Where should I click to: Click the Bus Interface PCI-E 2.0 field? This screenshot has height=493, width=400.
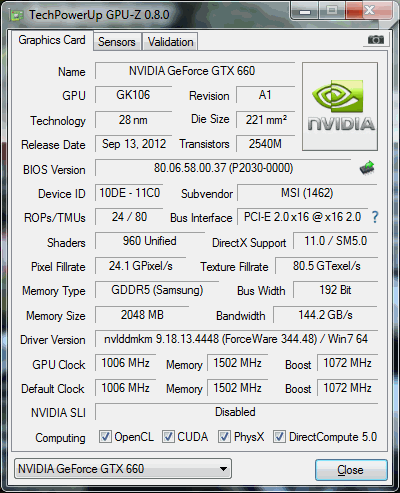(x=303, y=217)
